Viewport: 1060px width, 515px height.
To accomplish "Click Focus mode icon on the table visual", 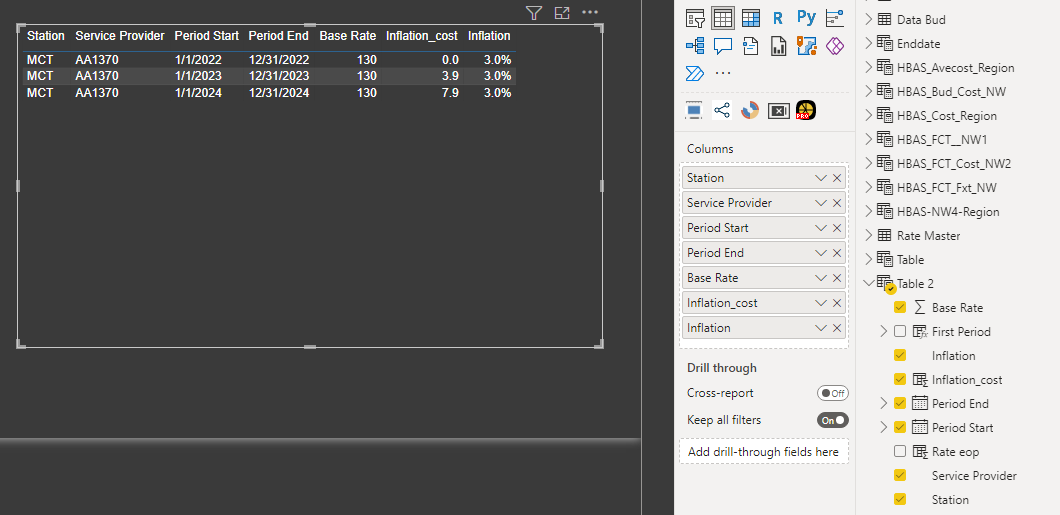I will (x=562, y=13).
